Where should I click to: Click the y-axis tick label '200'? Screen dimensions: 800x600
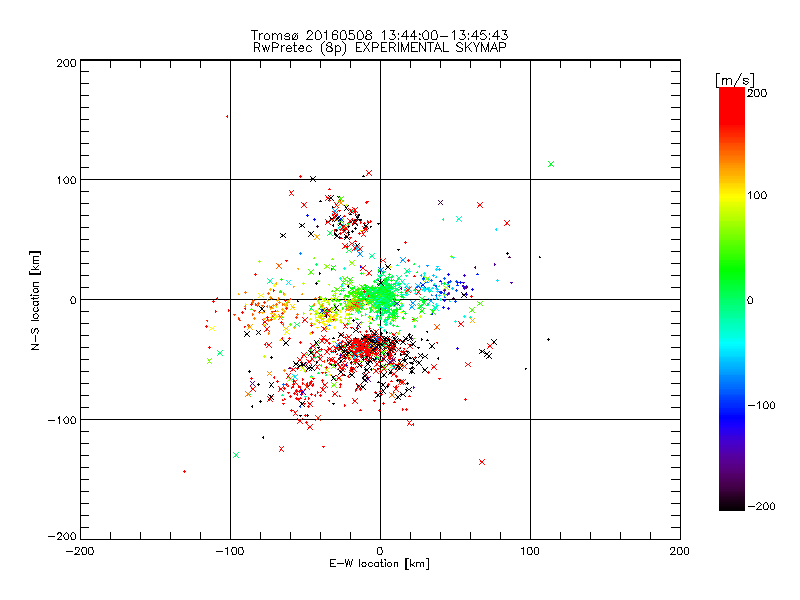[66, 63]
